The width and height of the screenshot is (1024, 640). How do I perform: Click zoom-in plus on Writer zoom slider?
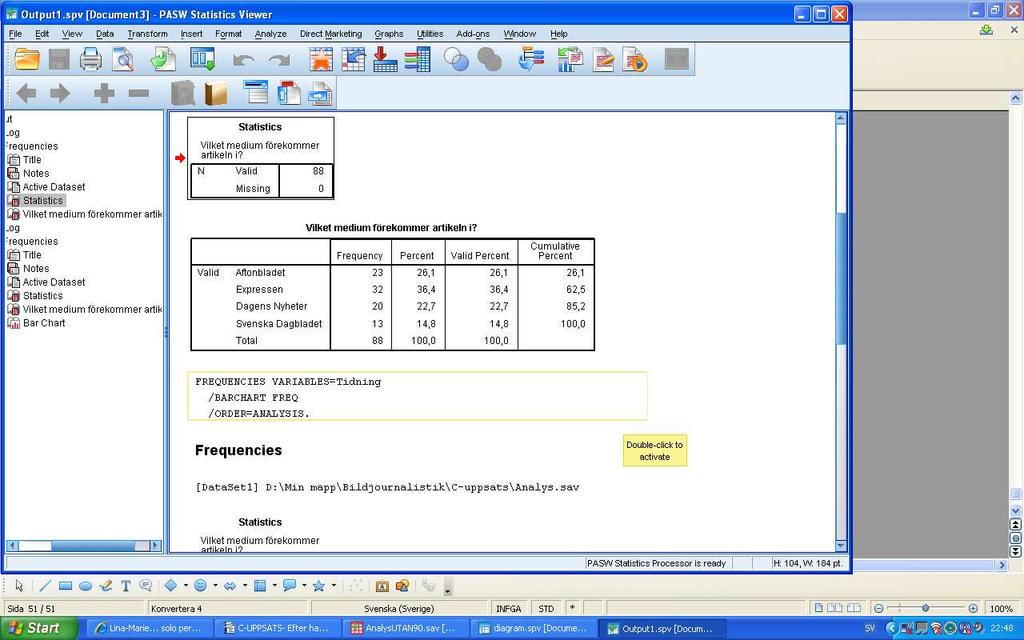coord(972,608)
